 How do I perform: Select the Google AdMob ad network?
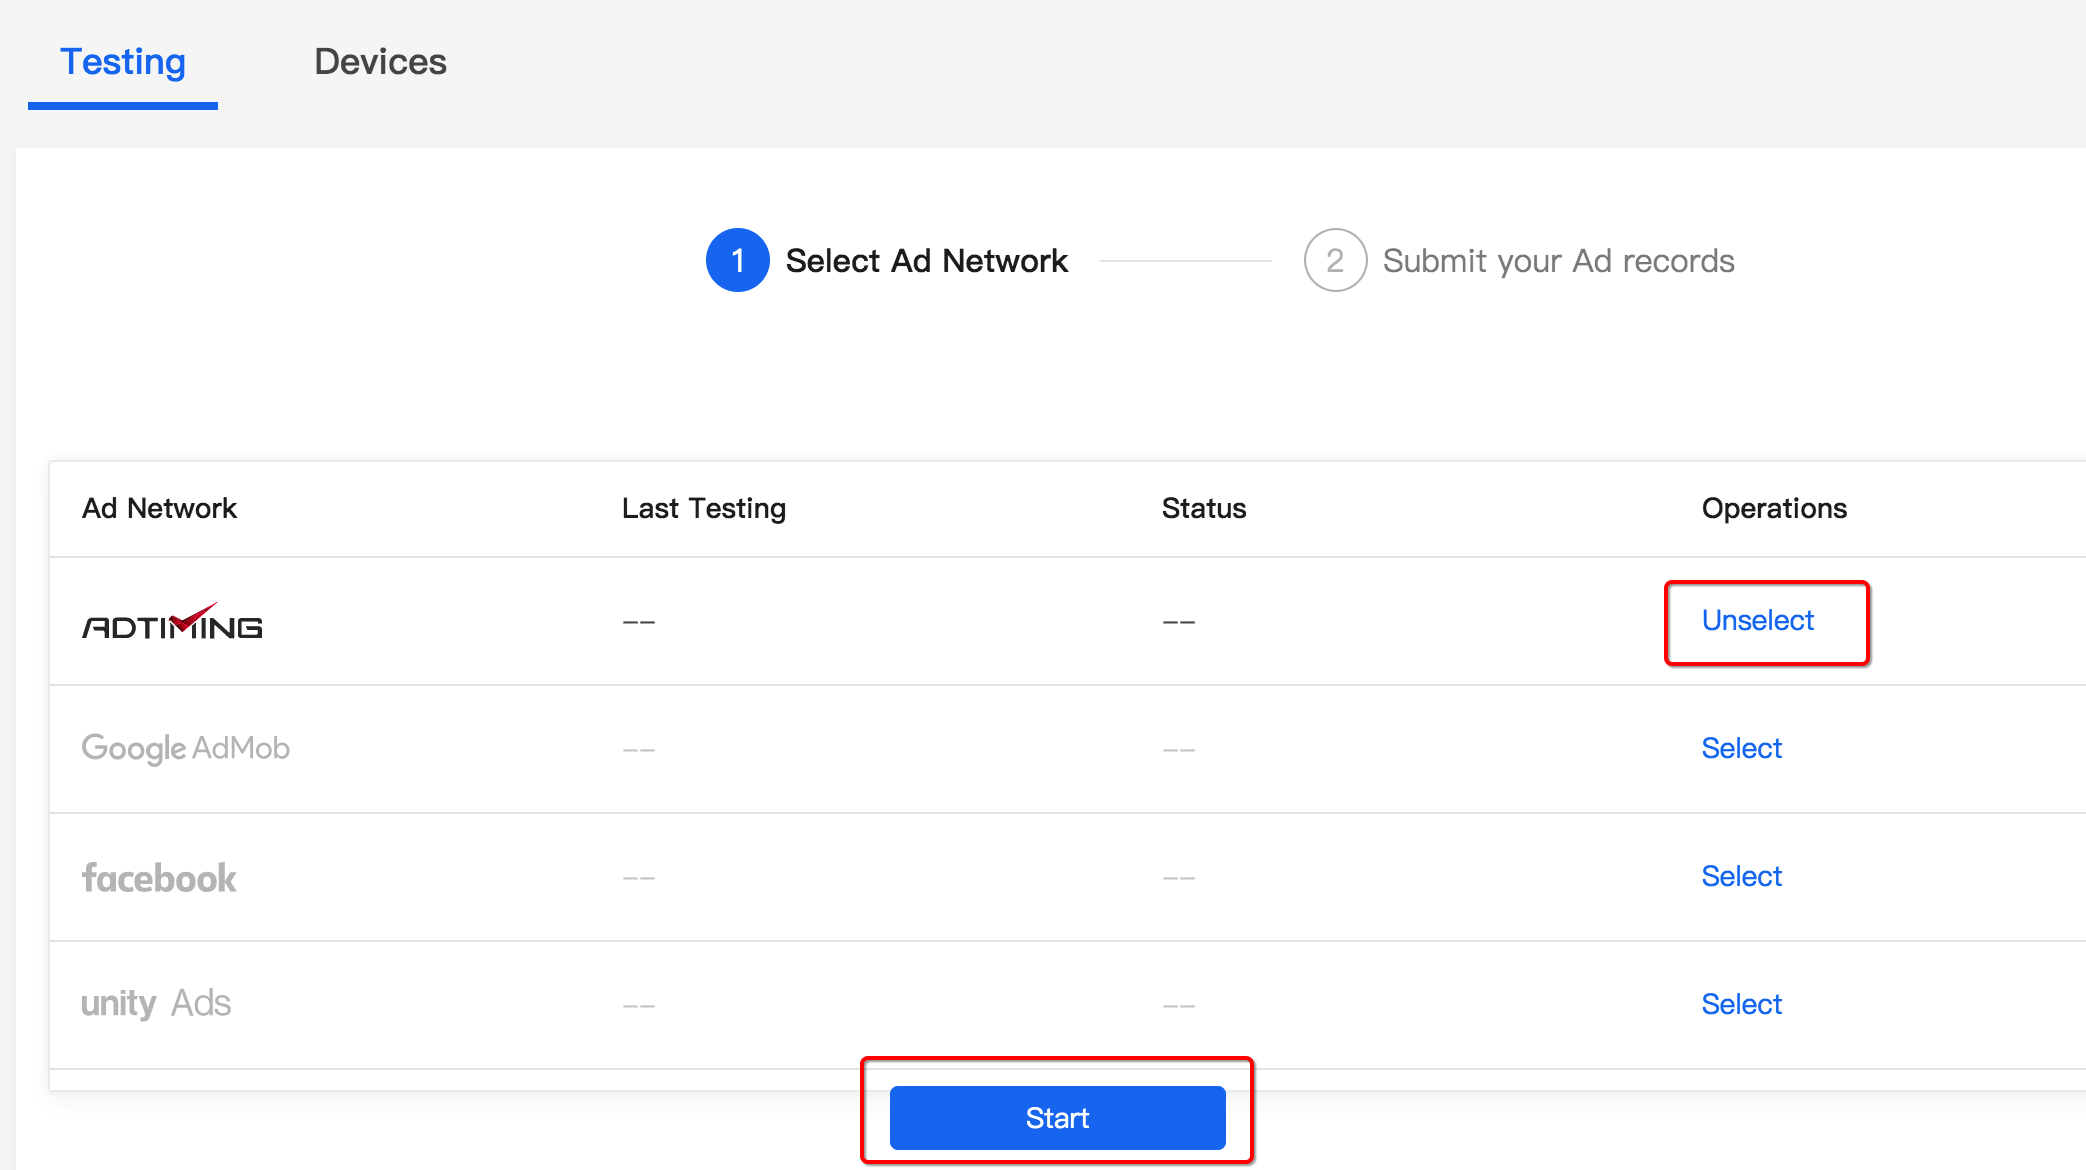(x=1742, y=748)
